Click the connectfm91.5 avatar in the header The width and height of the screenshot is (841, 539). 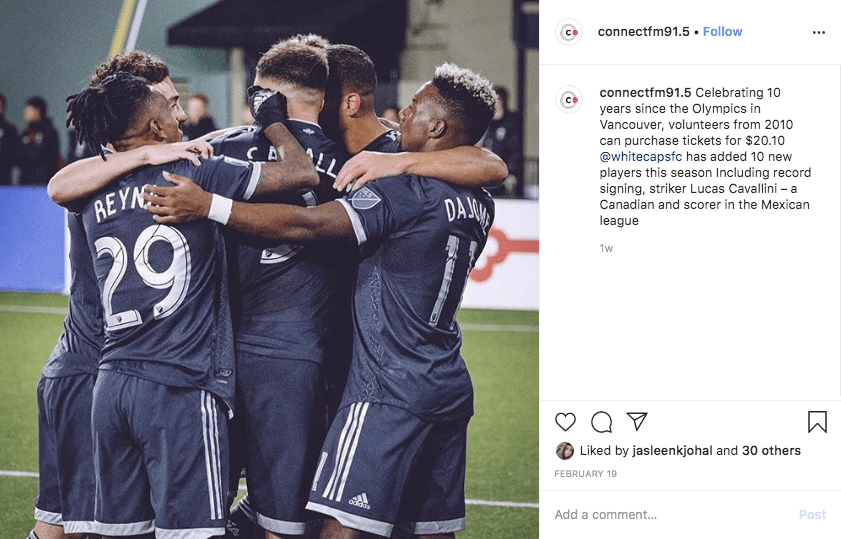click(569, 32)
